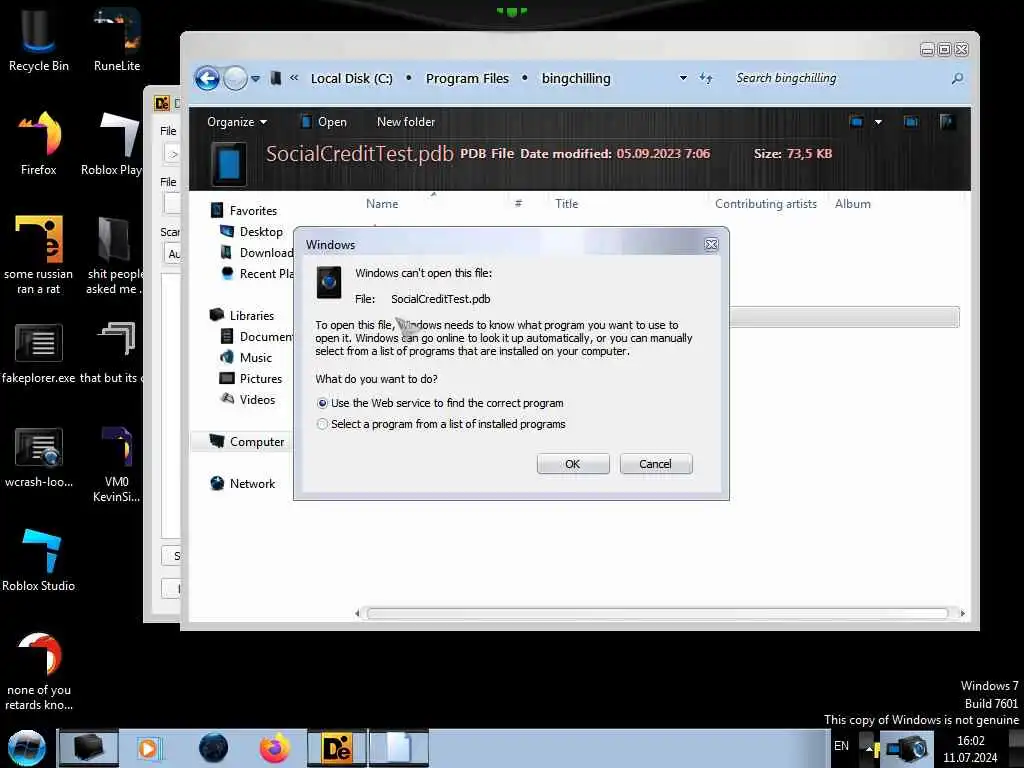Select the 'shit people asked me' folder icon
Screen dimensions: 1024x768
point(114,255)
